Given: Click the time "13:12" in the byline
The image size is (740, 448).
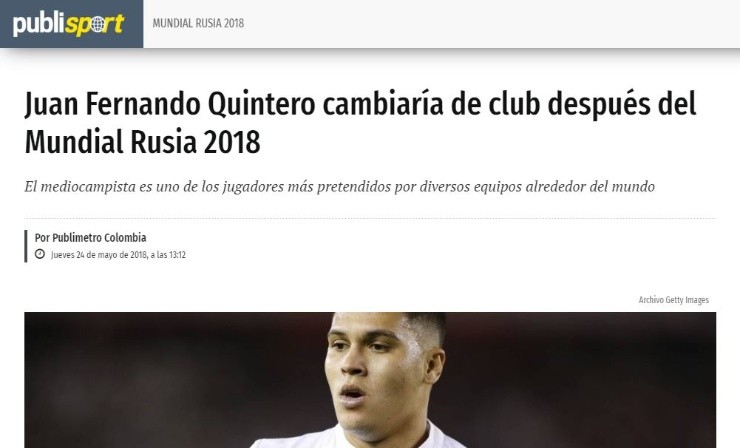Looking at the screenshot, I should click(177, 255).
